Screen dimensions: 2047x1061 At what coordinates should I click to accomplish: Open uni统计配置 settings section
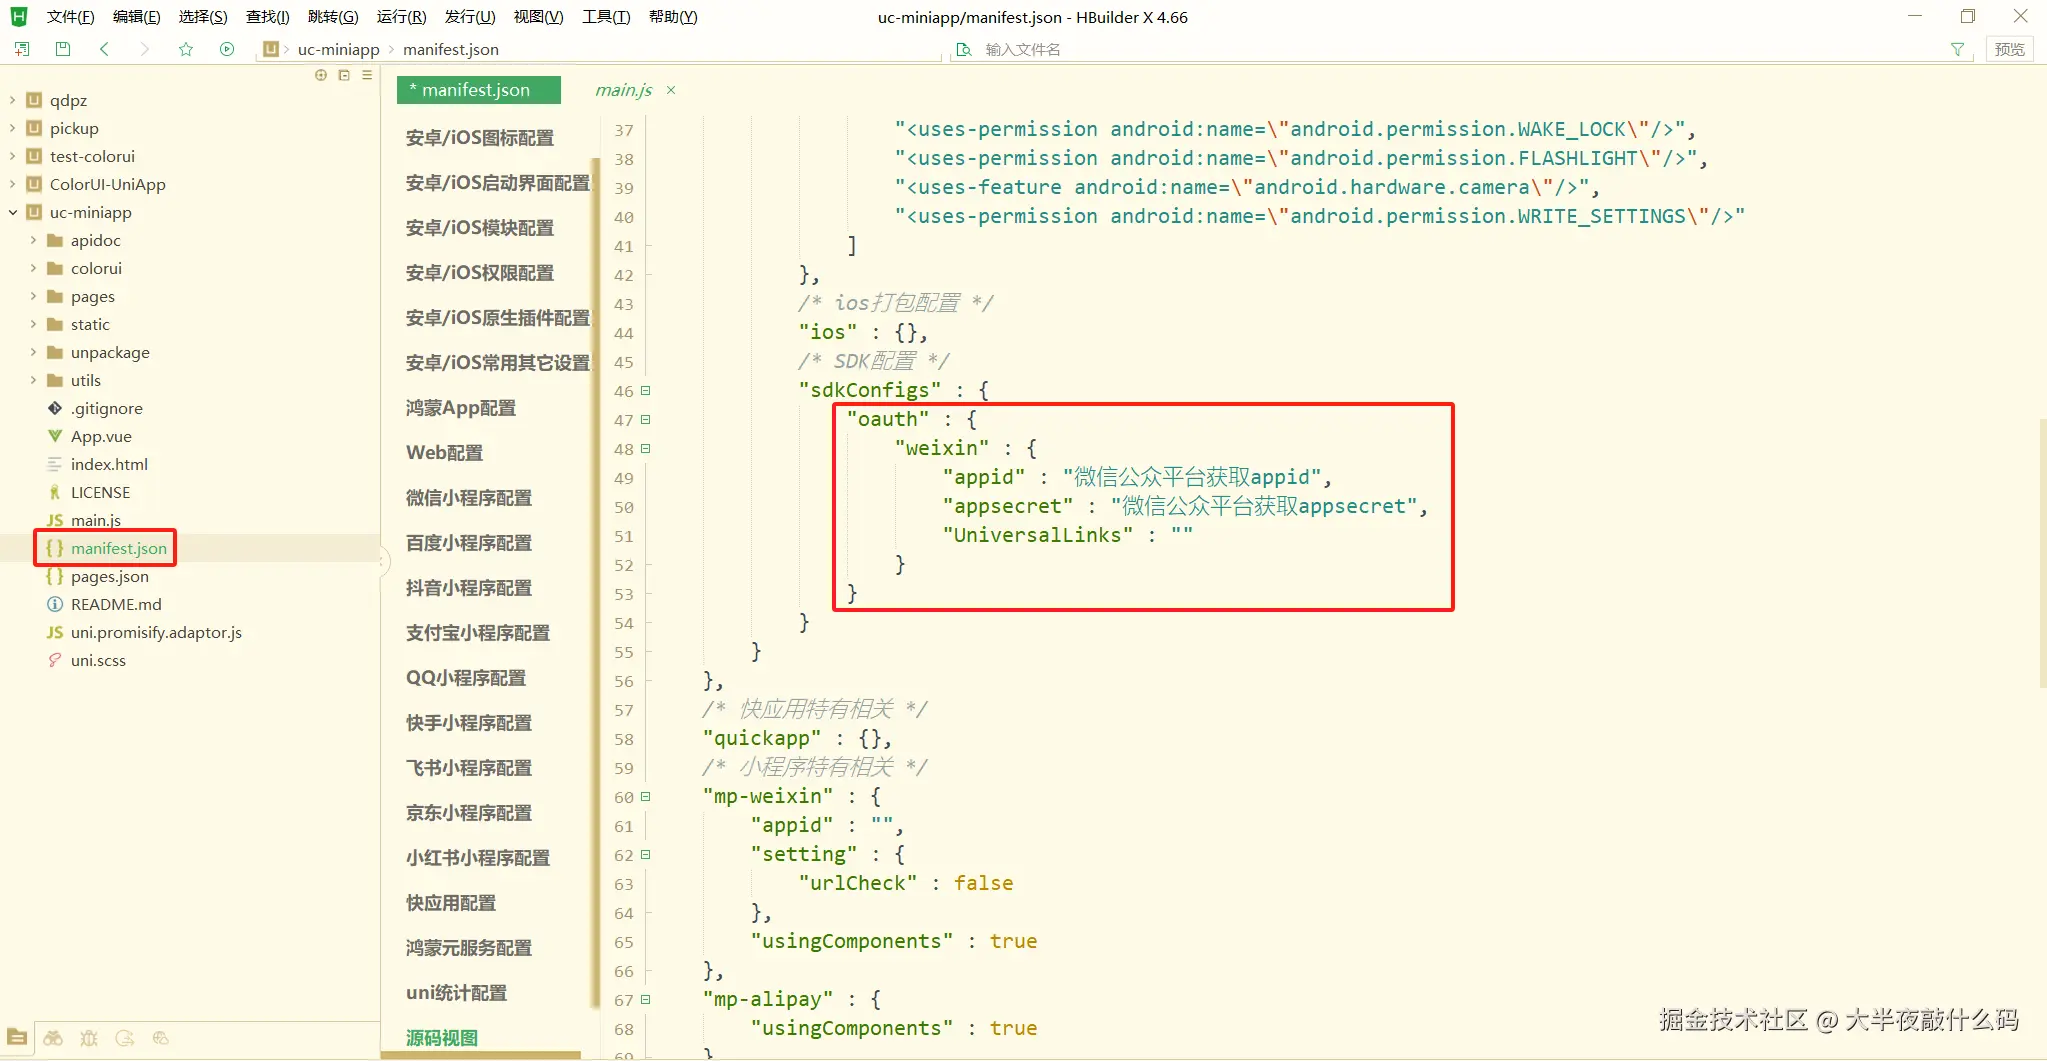[x=456, y=993]
